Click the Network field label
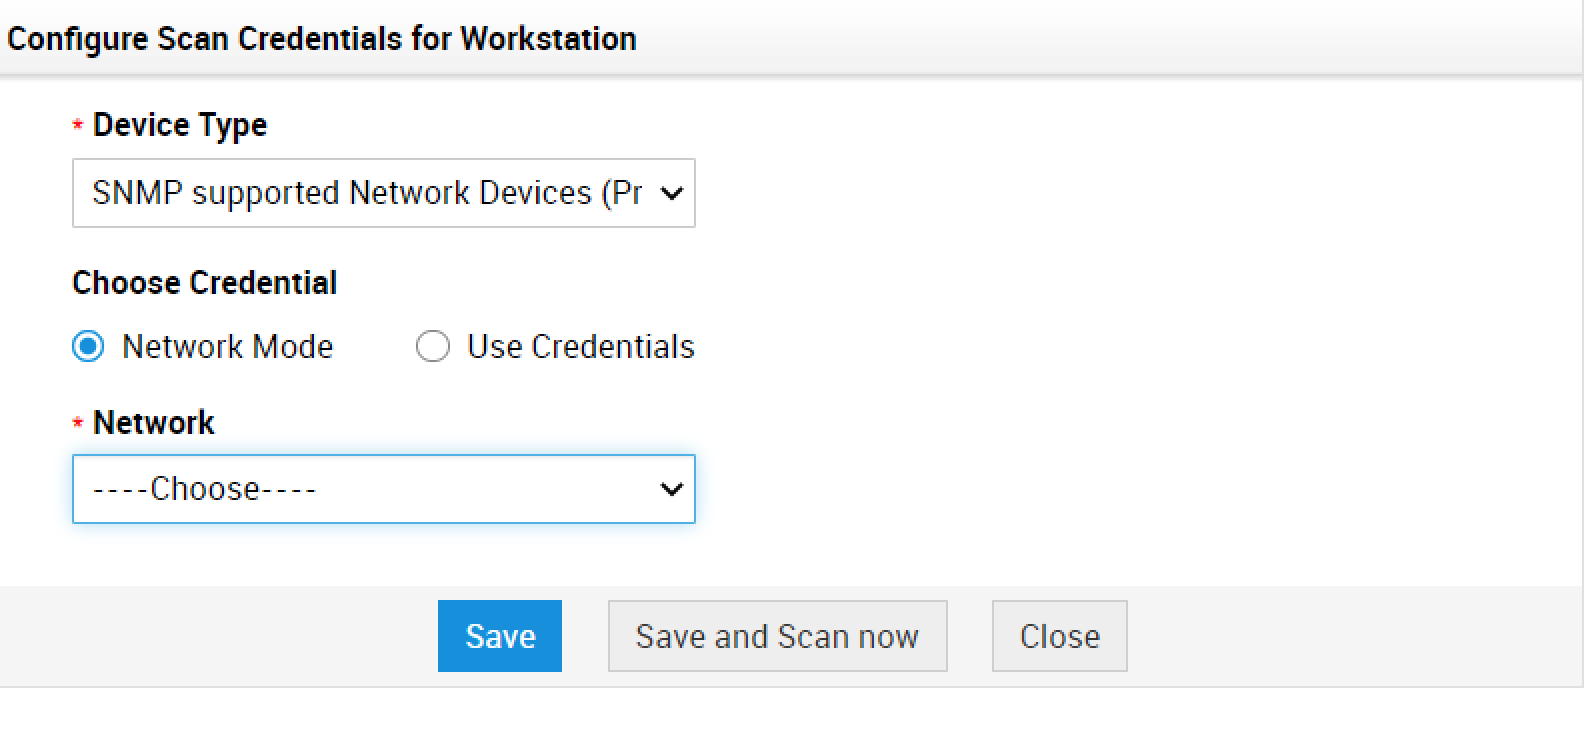1584x736 pixels. click(153, 422)
